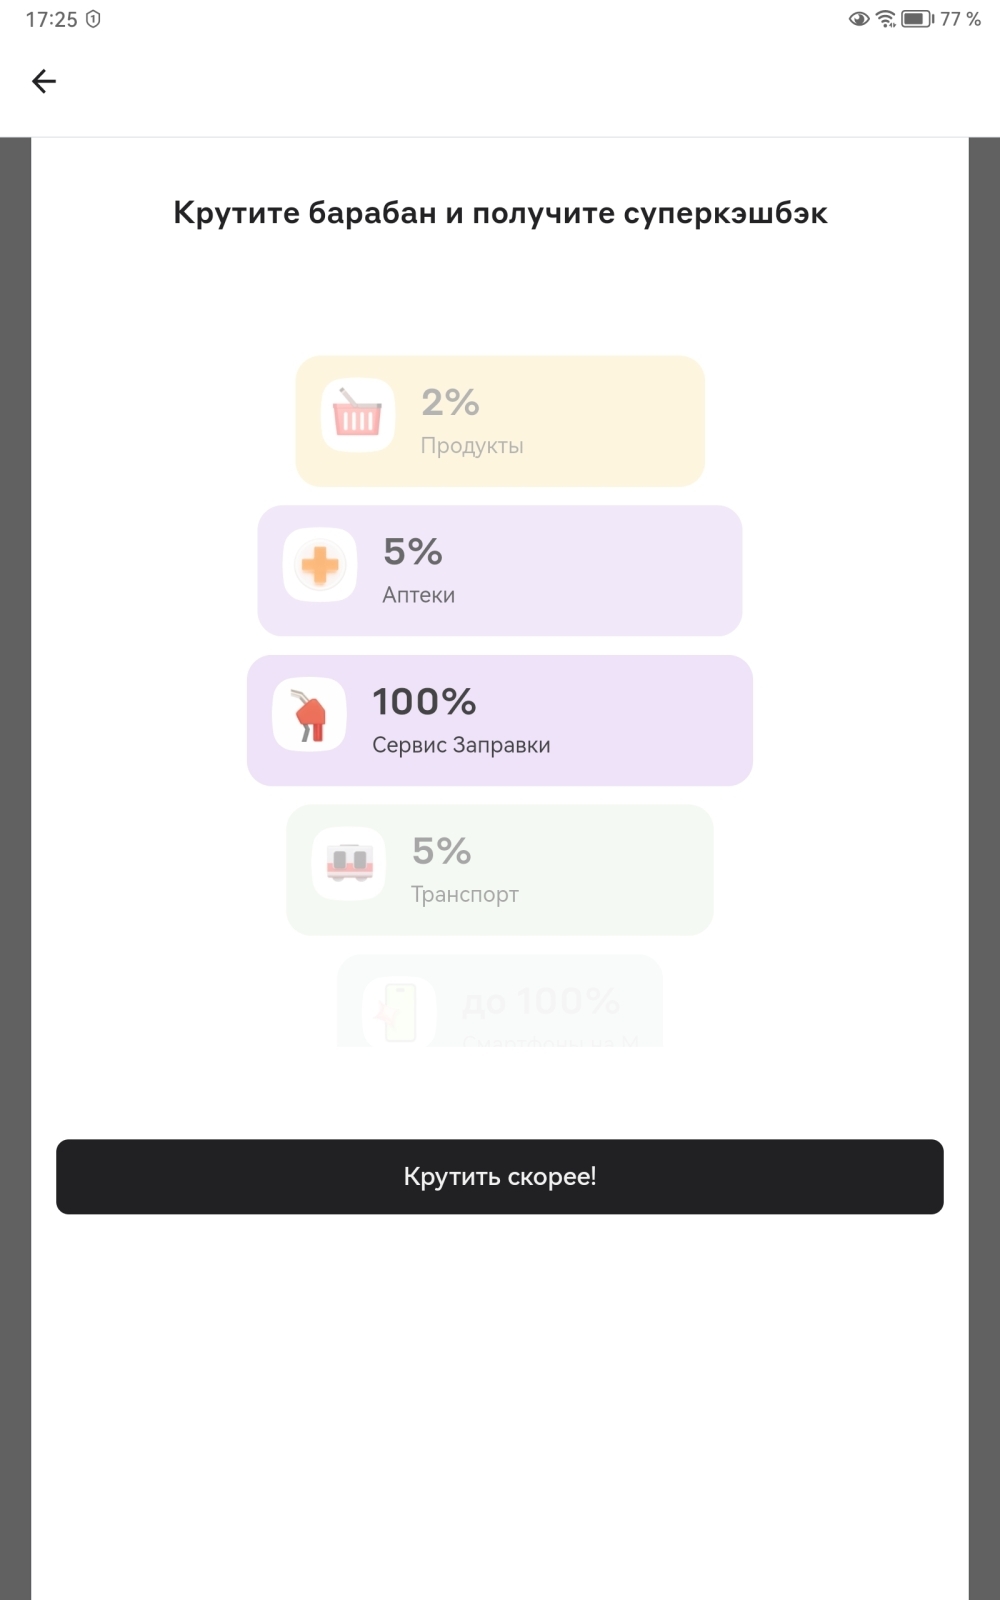Tap the faded "до 100%" text
The height and width of the screenshot is (1600, 1000).
point(541,1001)
